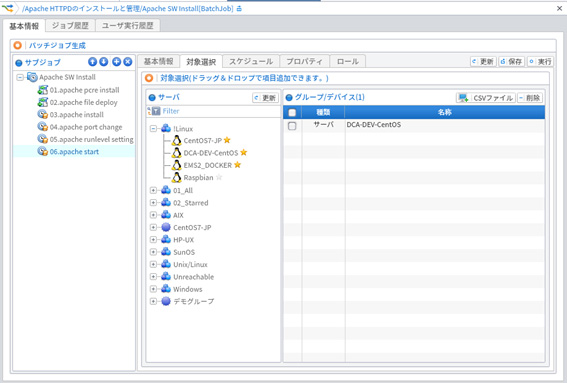Switch to the ユーザ実行履歴 tab
The image size is (567, 383).
coord(128,26)
